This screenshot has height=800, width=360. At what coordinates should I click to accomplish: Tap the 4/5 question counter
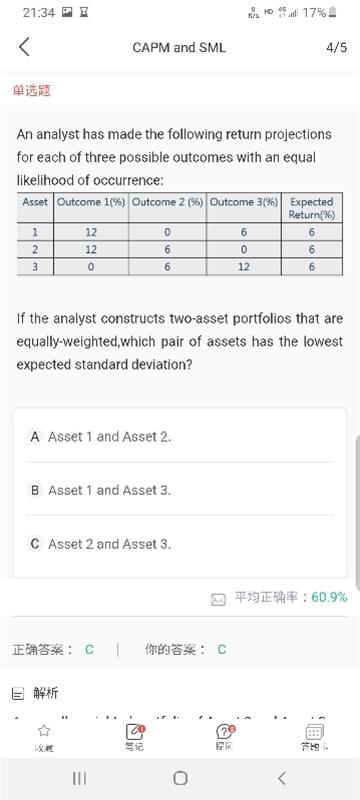(x=337, y=47)
